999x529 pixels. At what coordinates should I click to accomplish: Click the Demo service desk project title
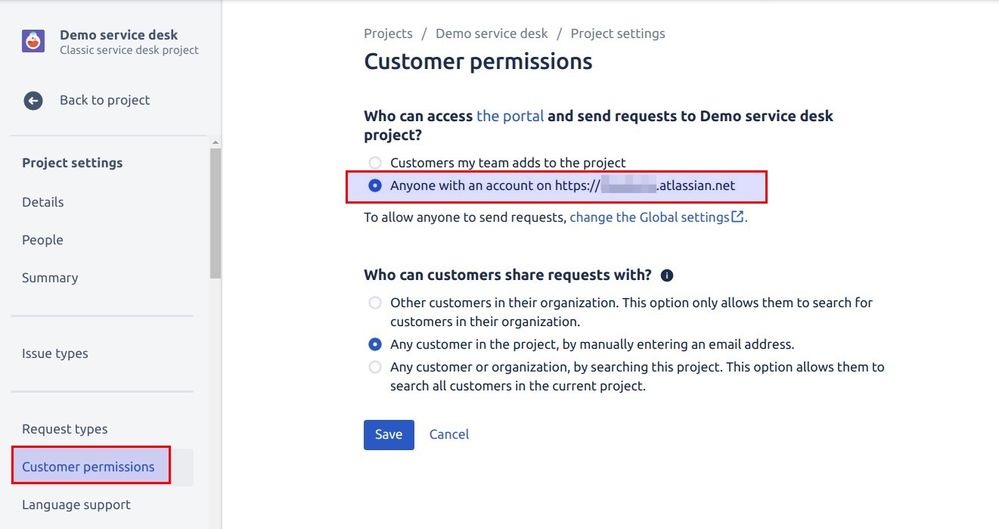pyautogui.click(x=119, y=35)
